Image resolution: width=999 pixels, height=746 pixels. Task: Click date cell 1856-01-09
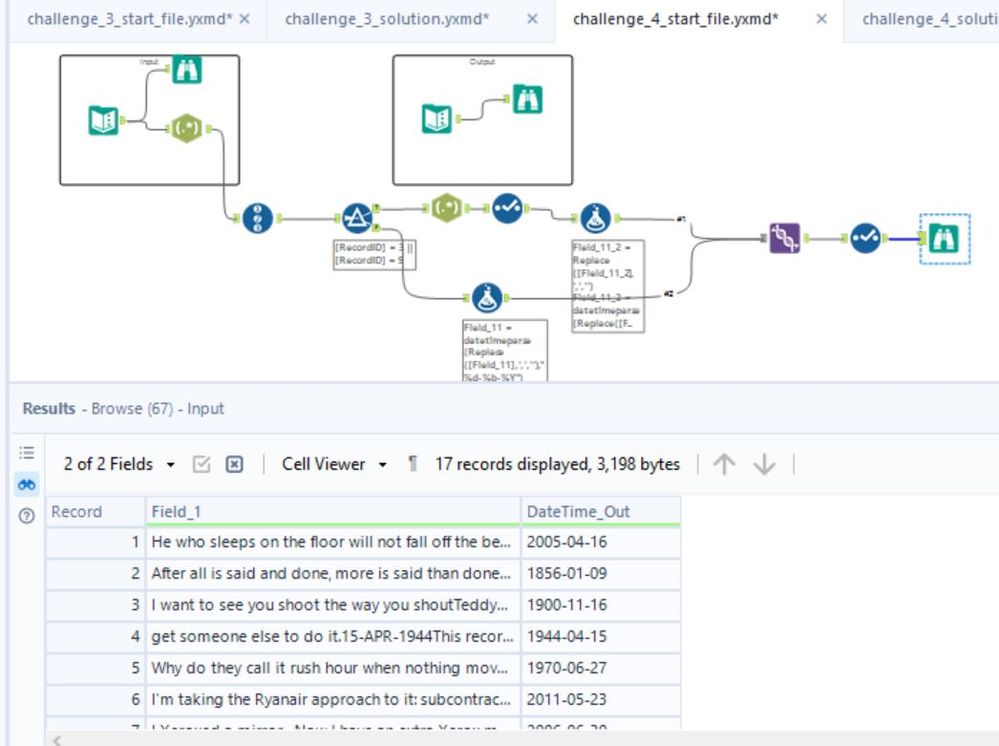pos(601,573)
